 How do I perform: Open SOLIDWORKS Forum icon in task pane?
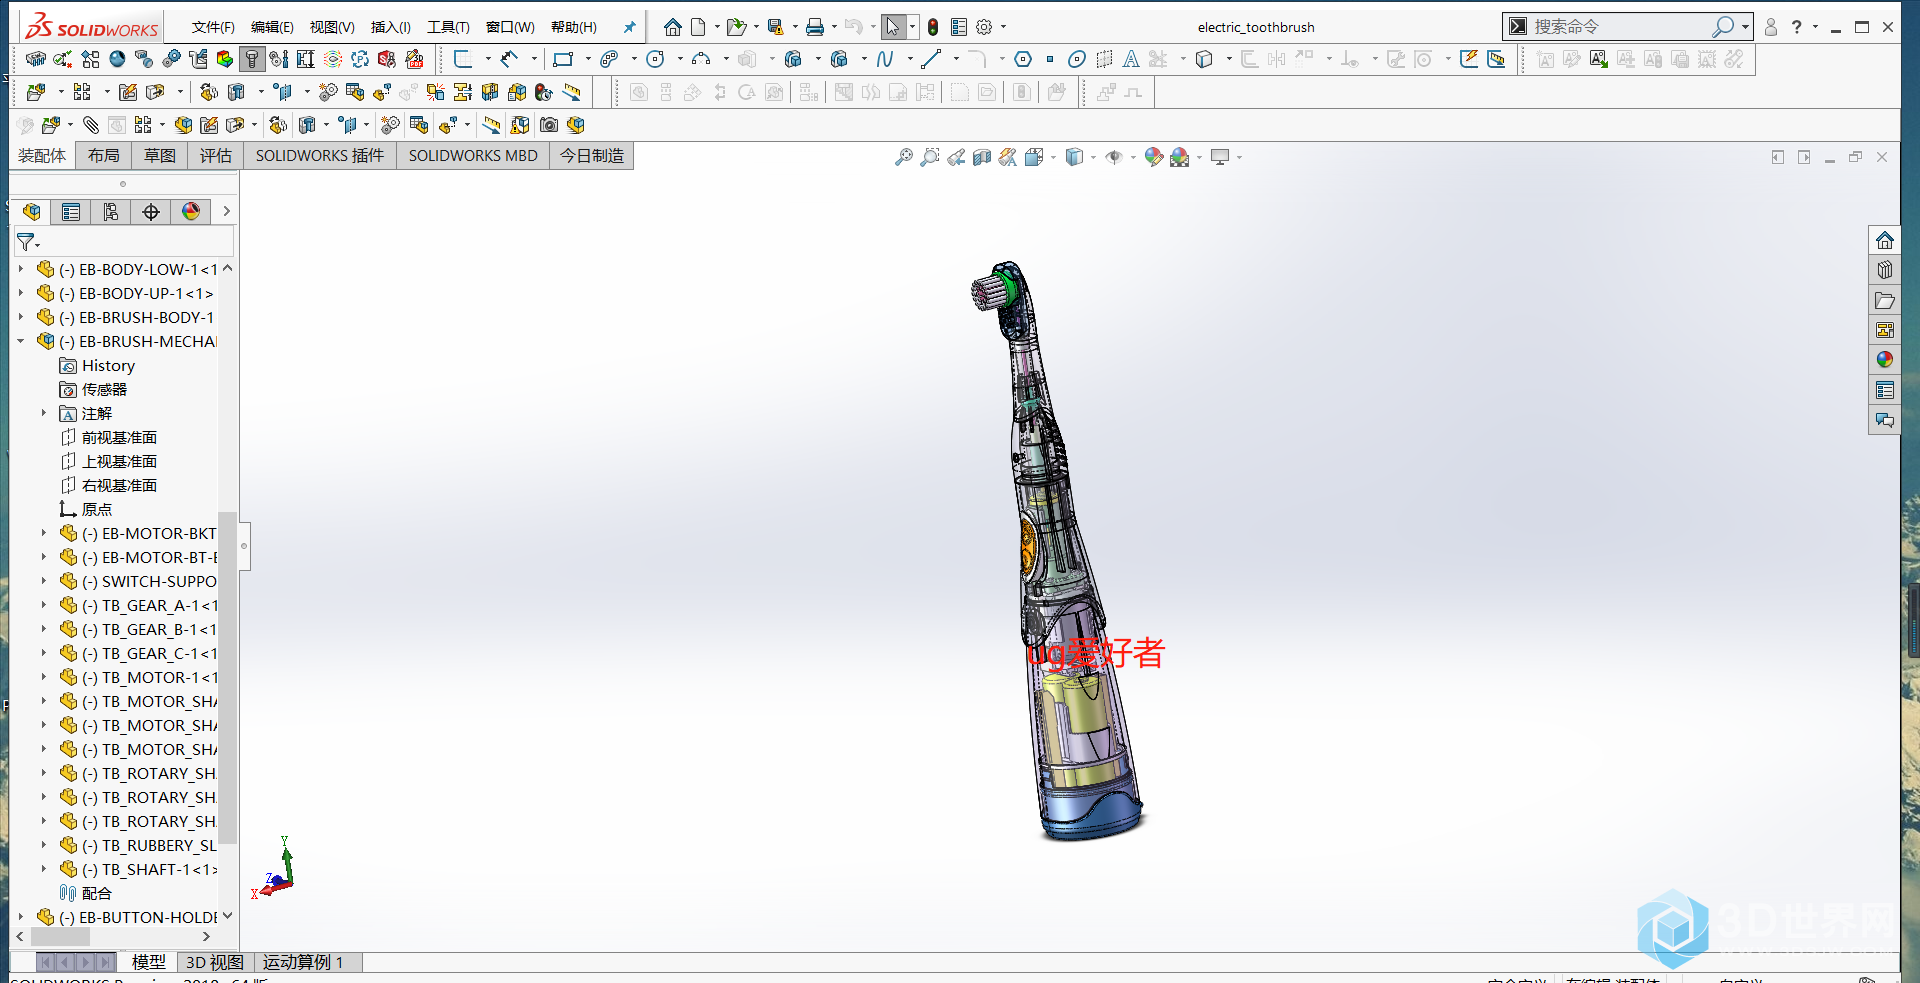tap(1885, 420)
